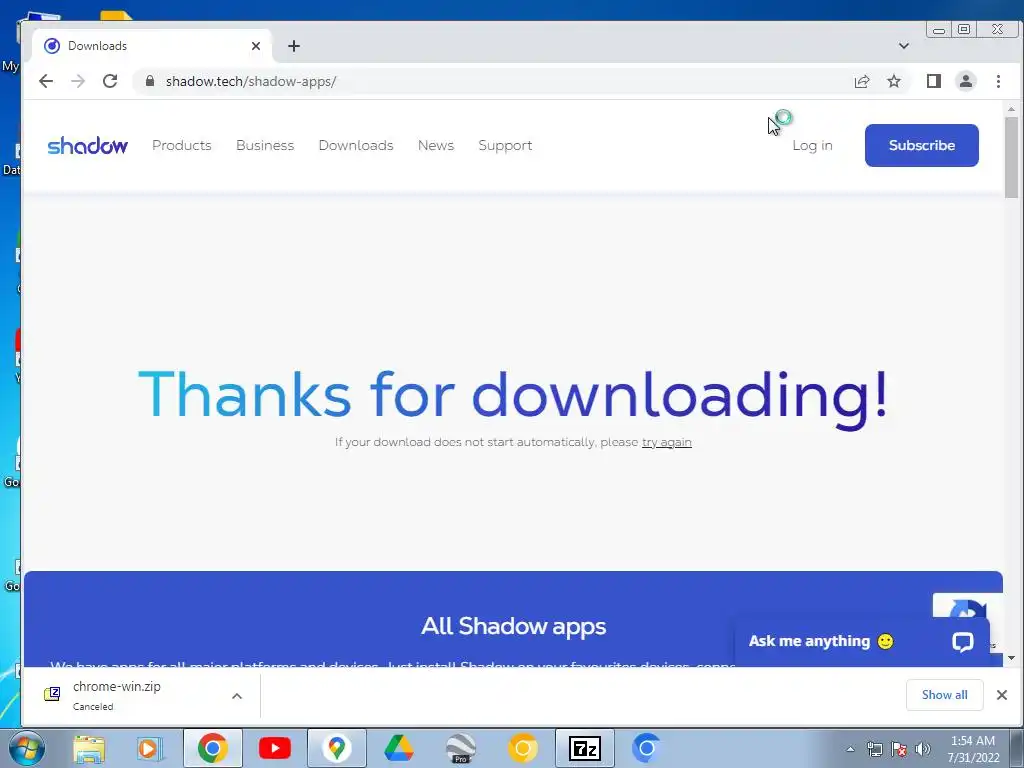Share this page via share icon
Screen dimensions: 1024x768
click(861, 81)
